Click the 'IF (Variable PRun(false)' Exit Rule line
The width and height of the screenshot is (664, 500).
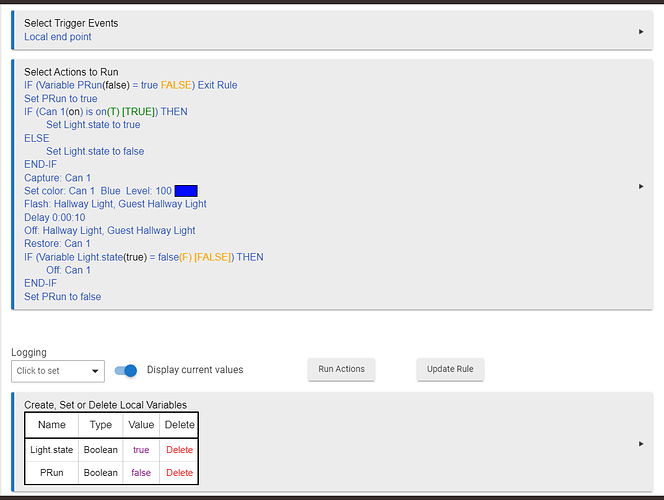(130, 85)
